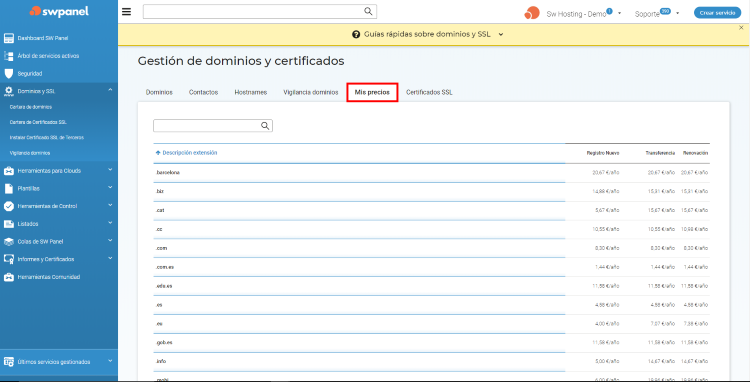Viewport: 750px width, 382px height.
Task: Open Vigilancia dominios in sidebar
Action: click(30, 153)
